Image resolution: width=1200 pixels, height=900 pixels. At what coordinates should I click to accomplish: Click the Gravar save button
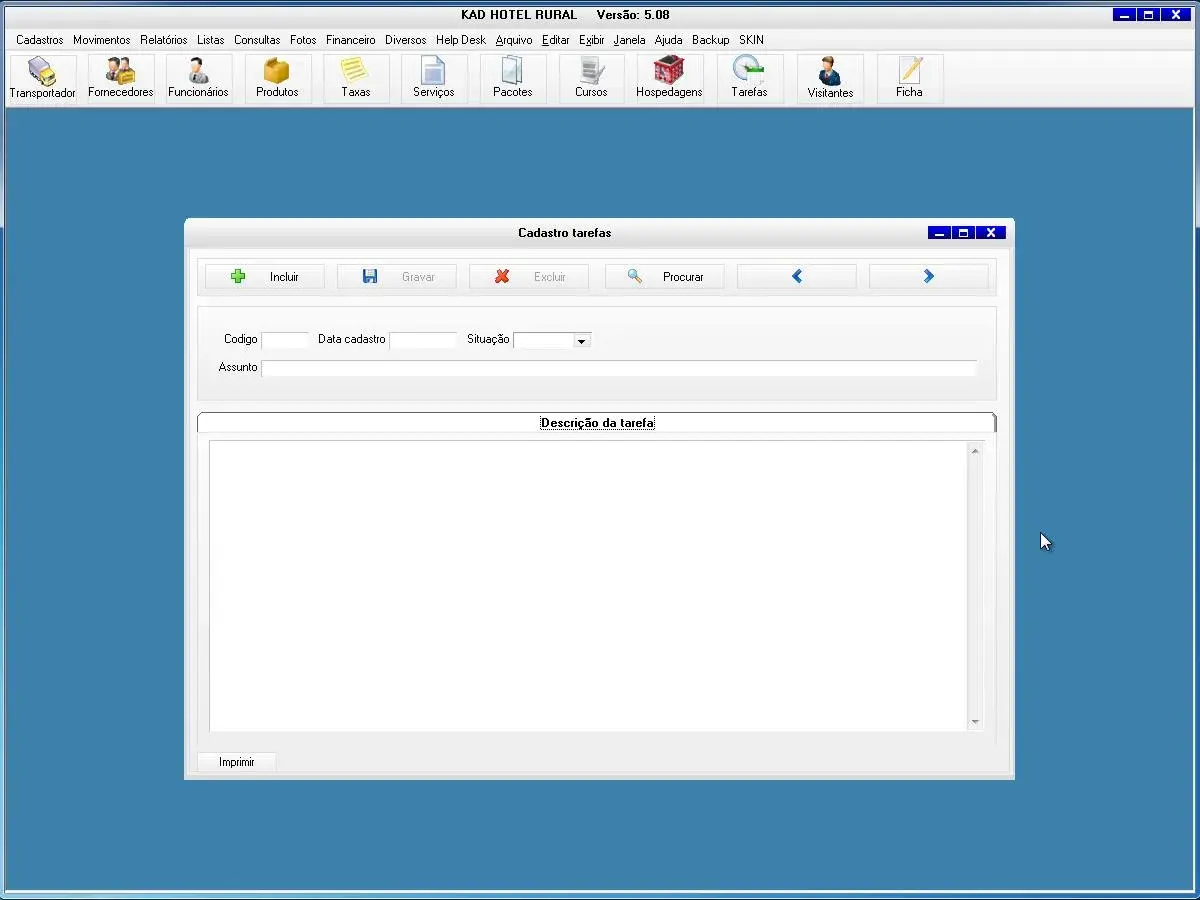(x=397, y=277)
